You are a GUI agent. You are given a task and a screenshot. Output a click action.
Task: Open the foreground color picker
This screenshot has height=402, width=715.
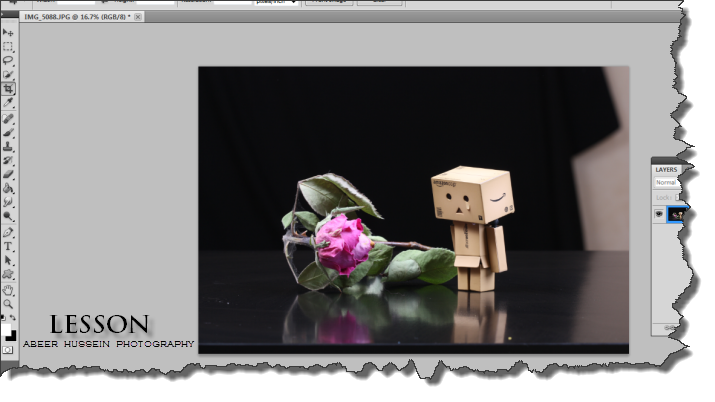[x=5, y=330]
